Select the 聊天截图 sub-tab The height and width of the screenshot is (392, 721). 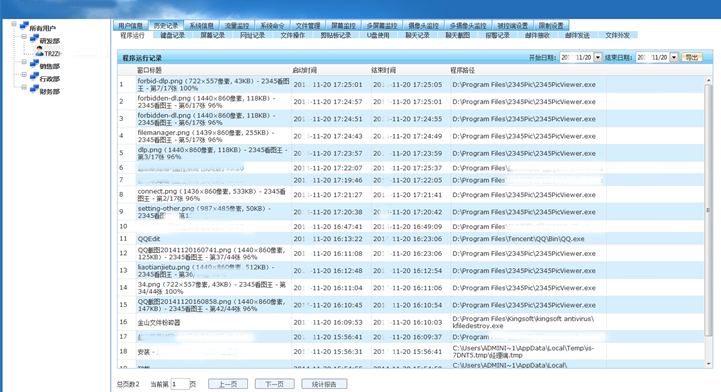pos(458,35)
